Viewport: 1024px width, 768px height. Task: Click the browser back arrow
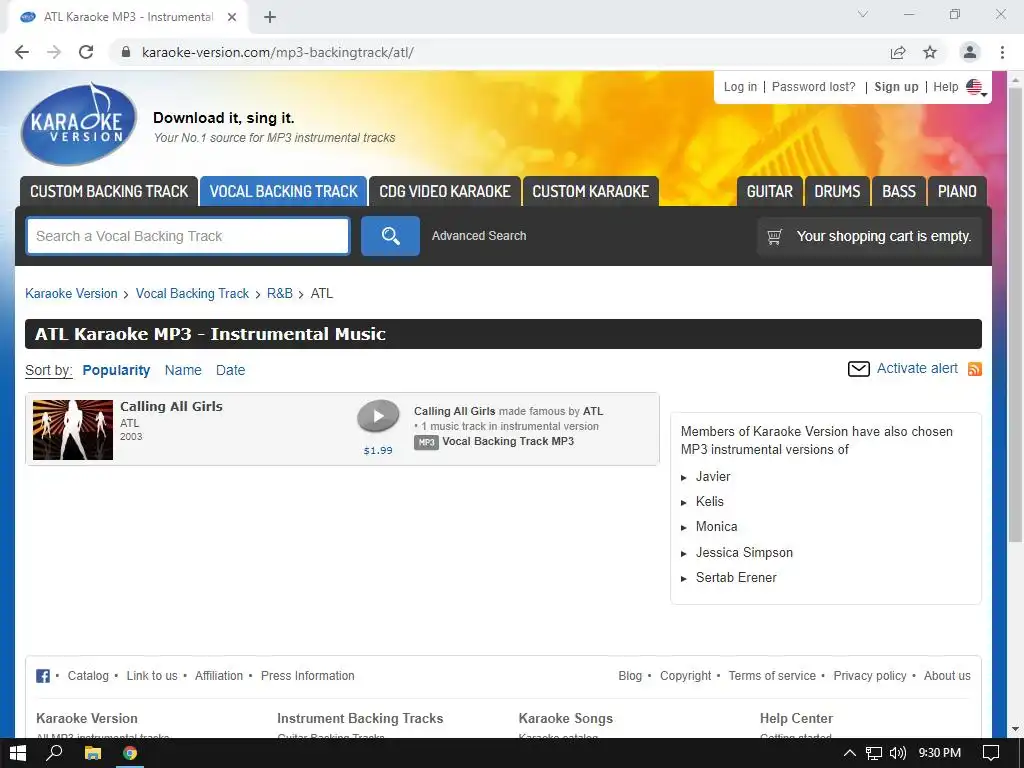22,52
